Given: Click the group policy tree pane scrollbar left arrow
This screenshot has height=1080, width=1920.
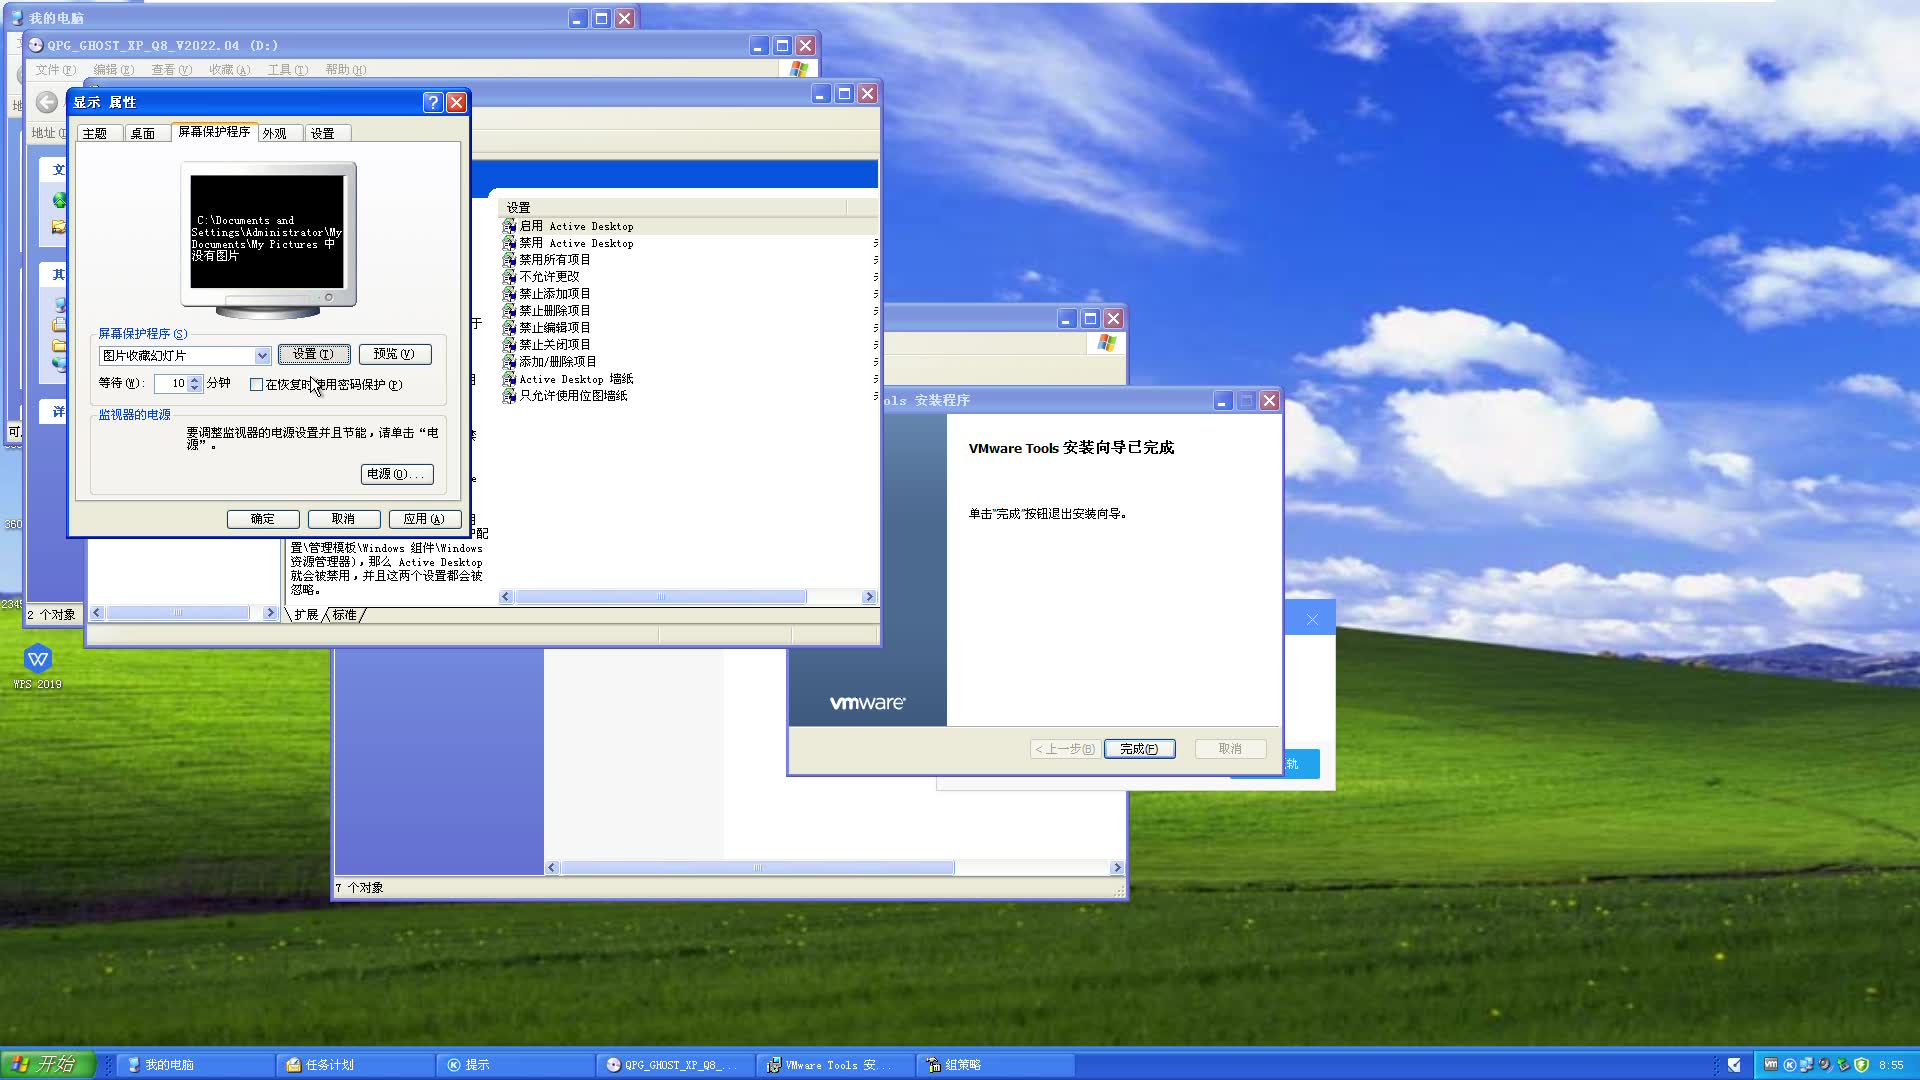Looking at the screenshot, I should click(97, 613).
